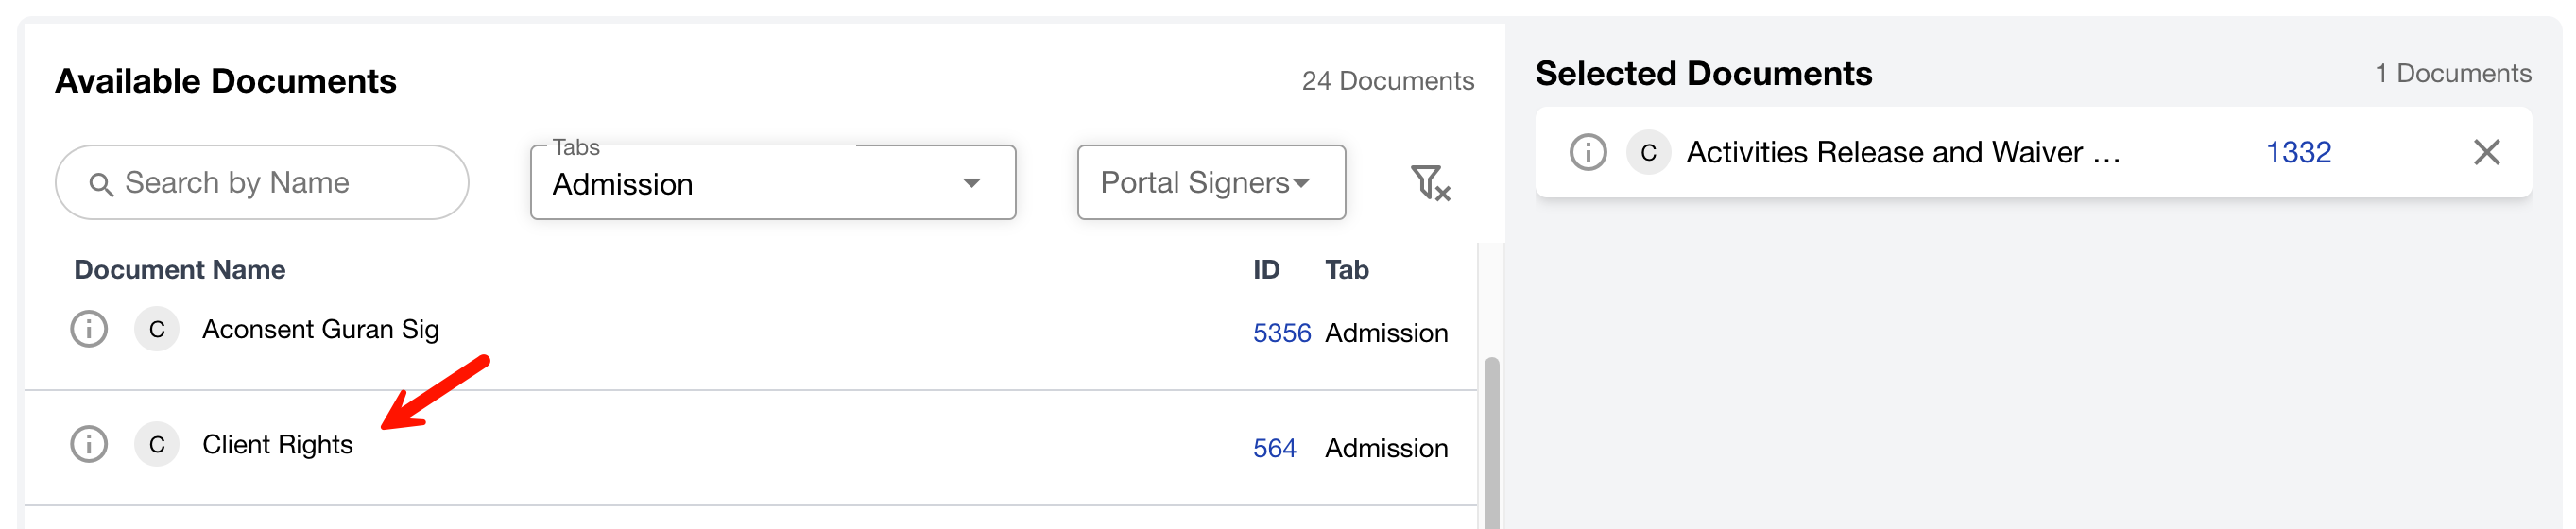The height and width of the screenshot is (529, 2576).
Task: Click the C badge beside Activities Release
Action: point(1648,152)
